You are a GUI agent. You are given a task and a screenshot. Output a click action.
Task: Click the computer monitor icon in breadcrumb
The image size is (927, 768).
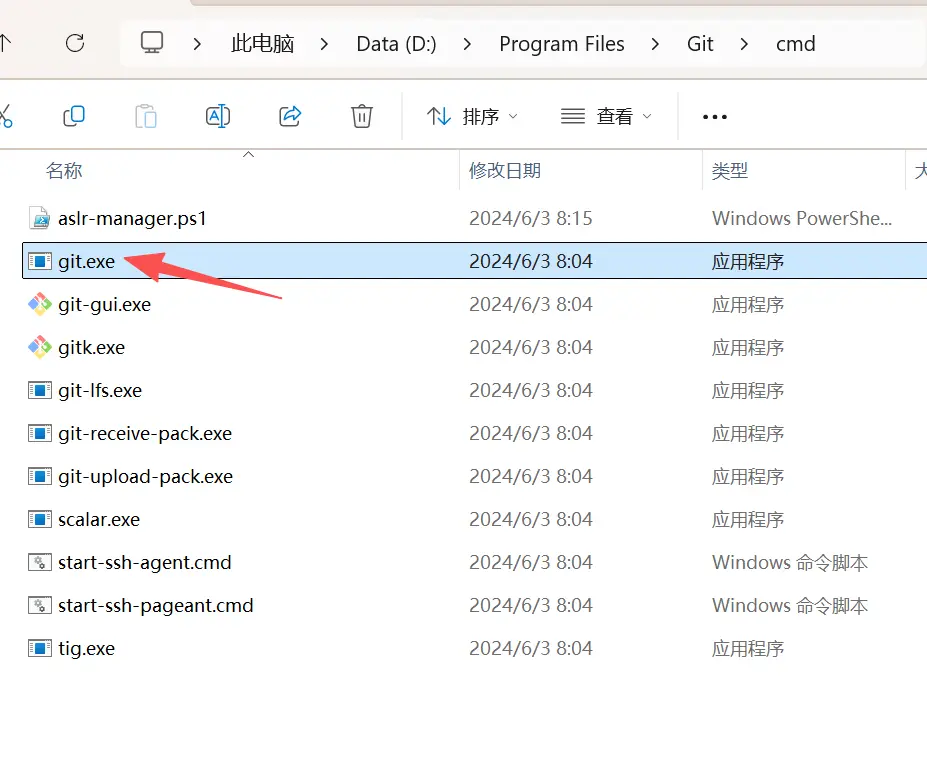point(152,43)
